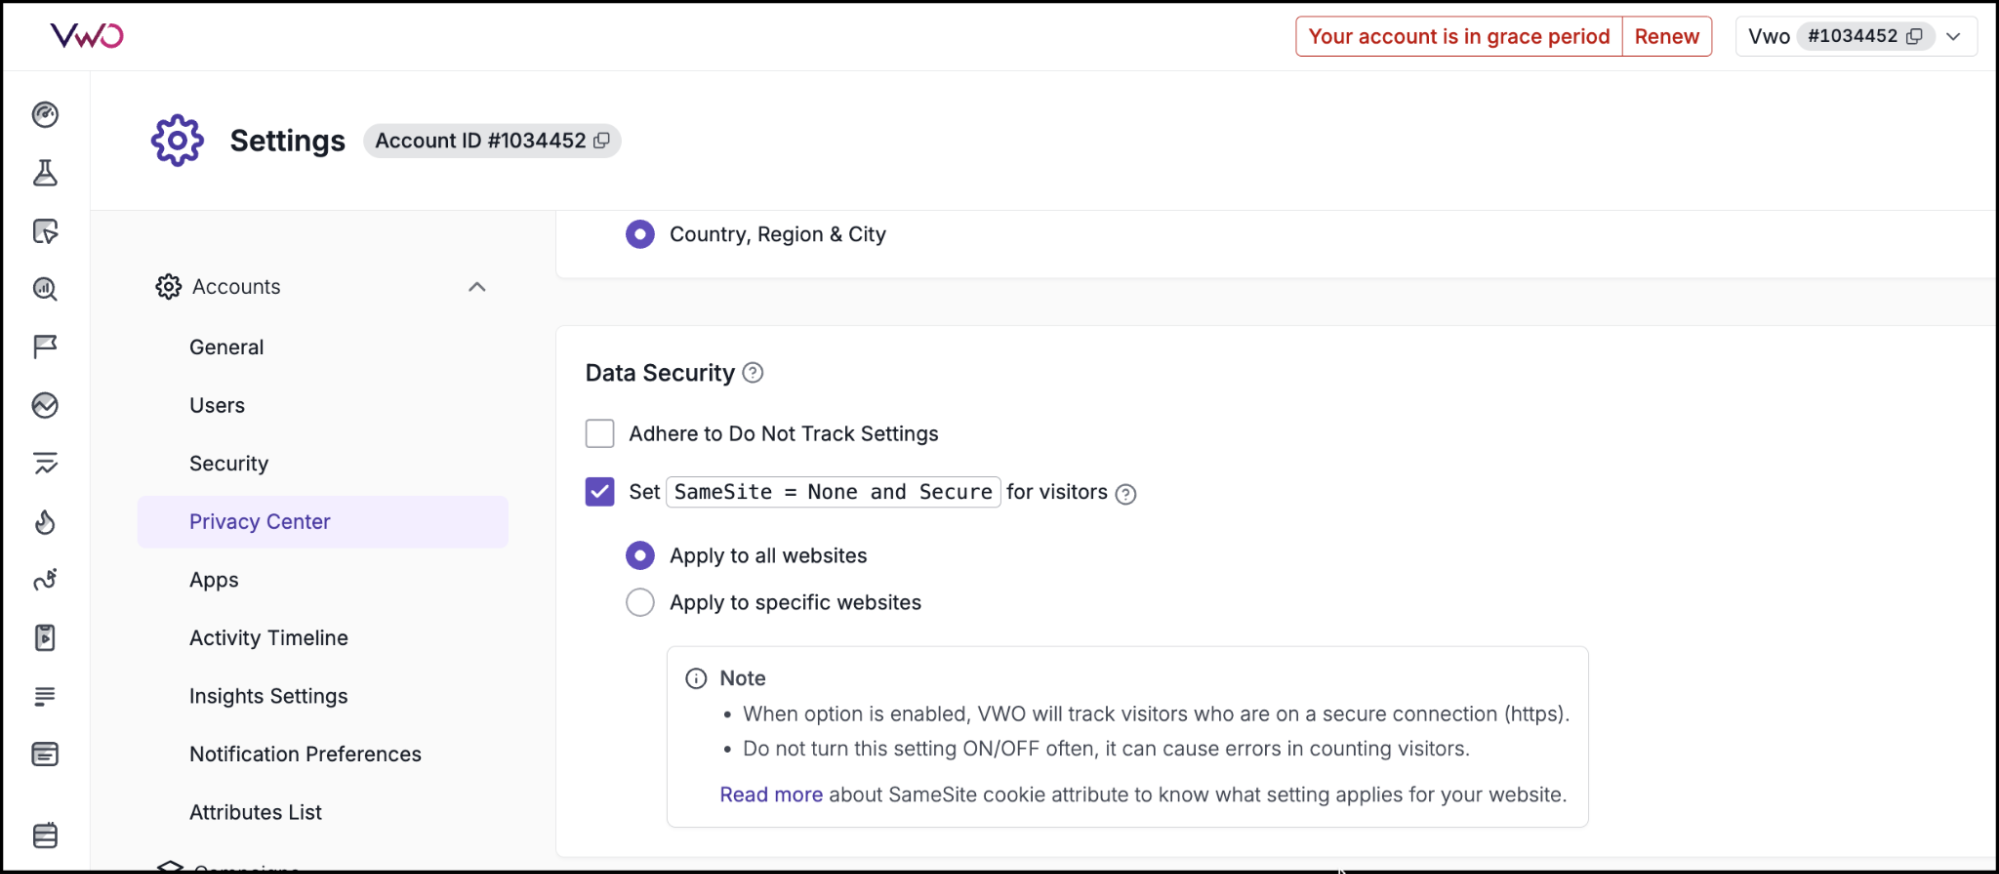Open the session recordings video icon
Screen dimensions: 1999x874
(x=45, y=637)
